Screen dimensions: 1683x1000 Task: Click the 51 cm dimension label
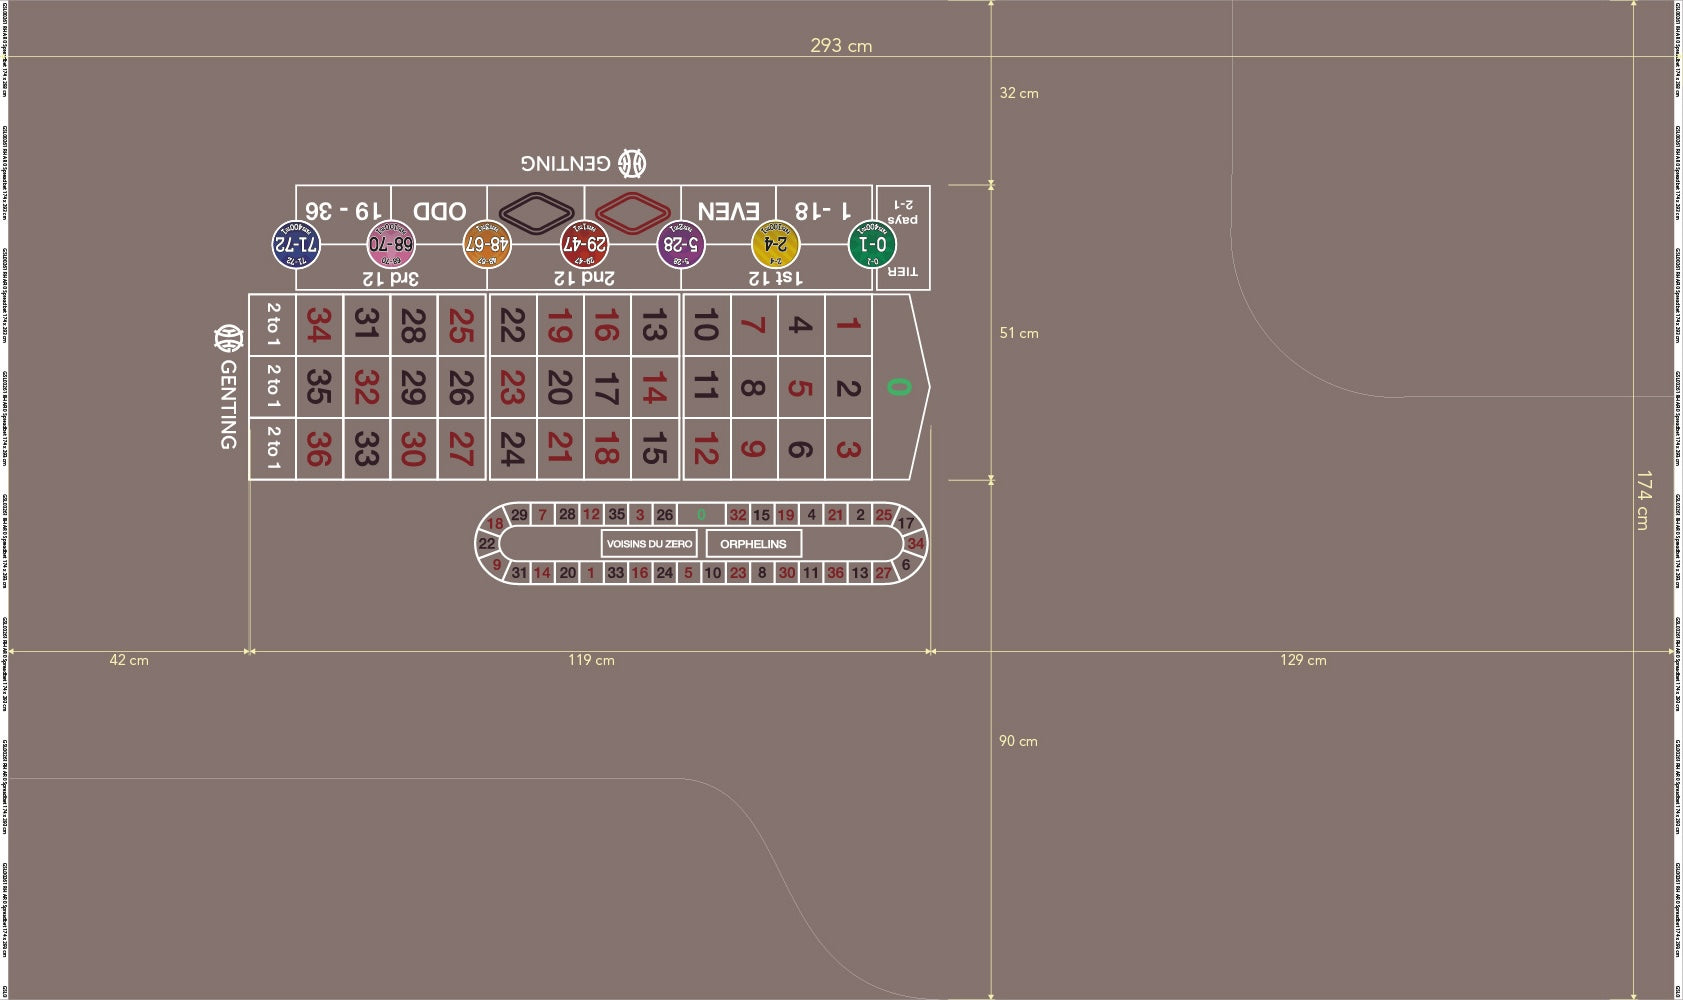pos(1019,333)
